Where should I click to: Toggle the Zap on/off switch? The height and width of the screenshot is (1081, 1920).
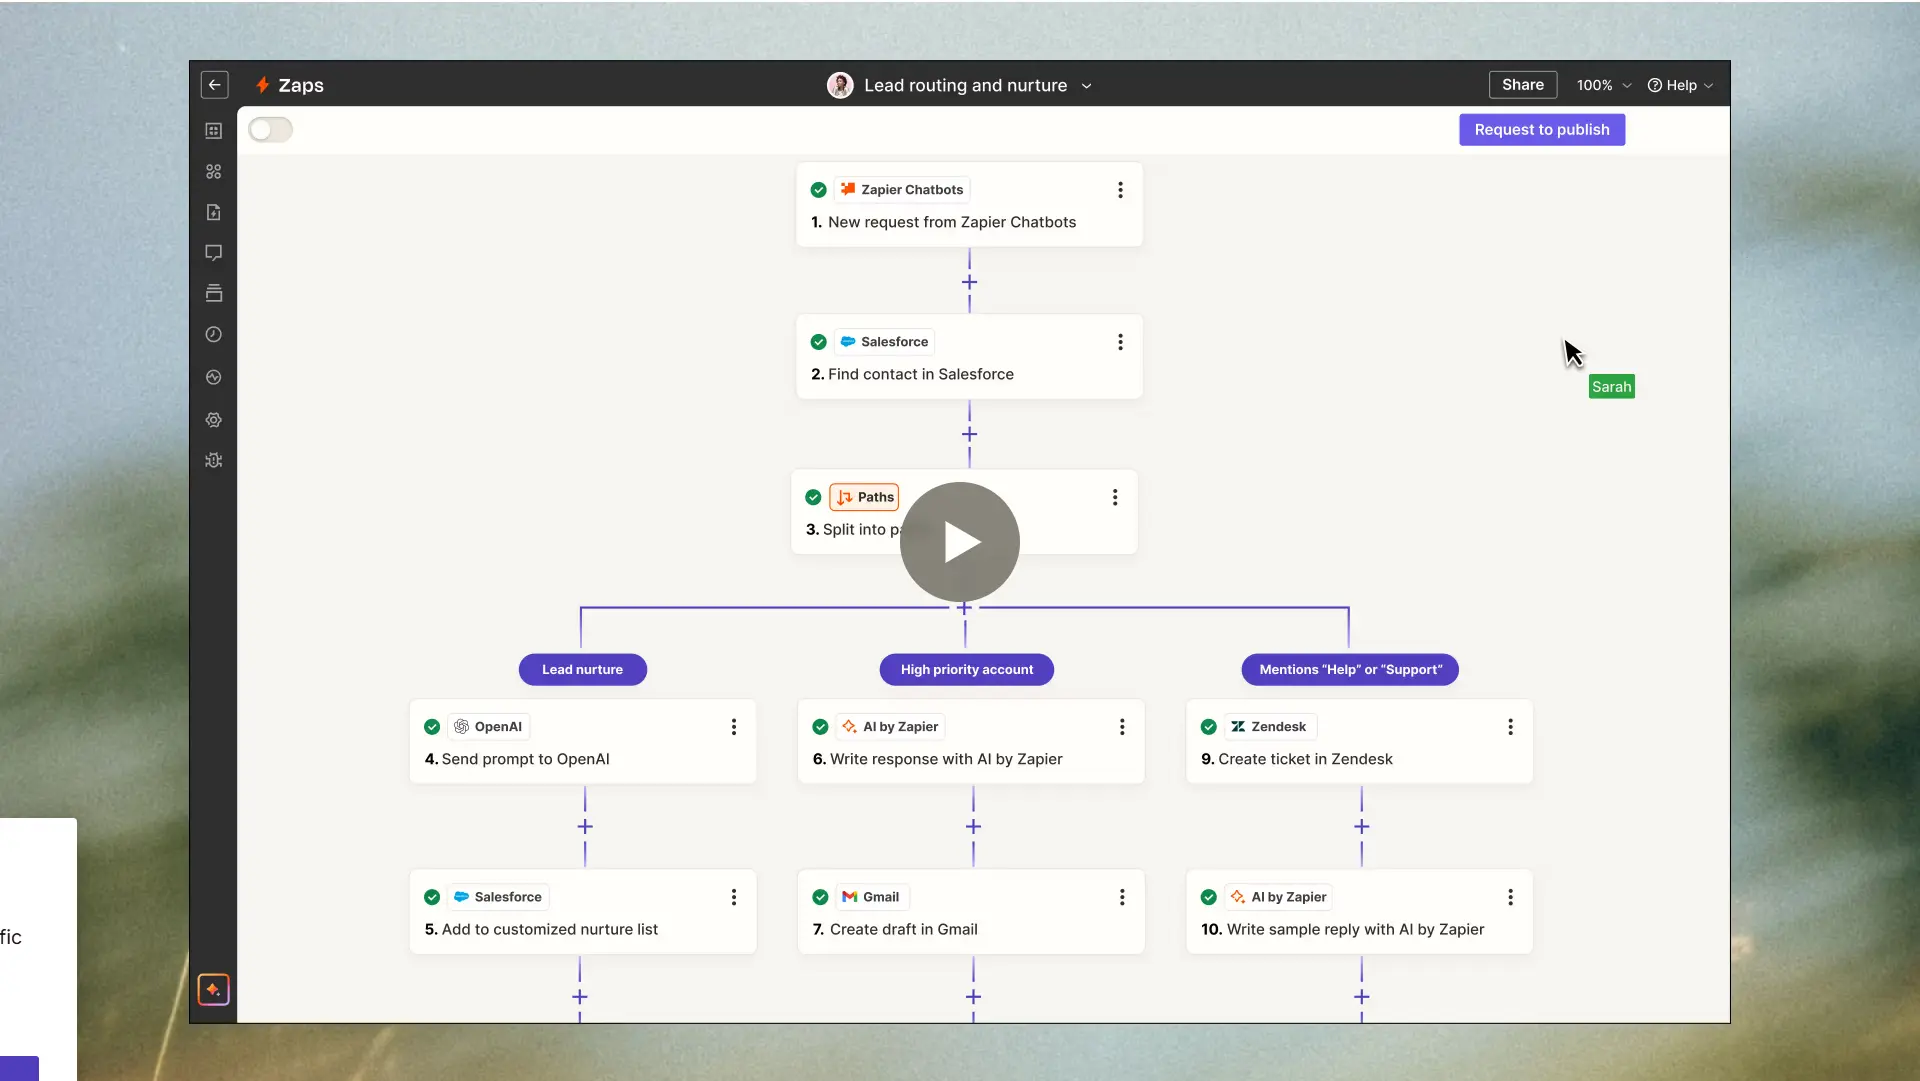click(x=270, y=129)
